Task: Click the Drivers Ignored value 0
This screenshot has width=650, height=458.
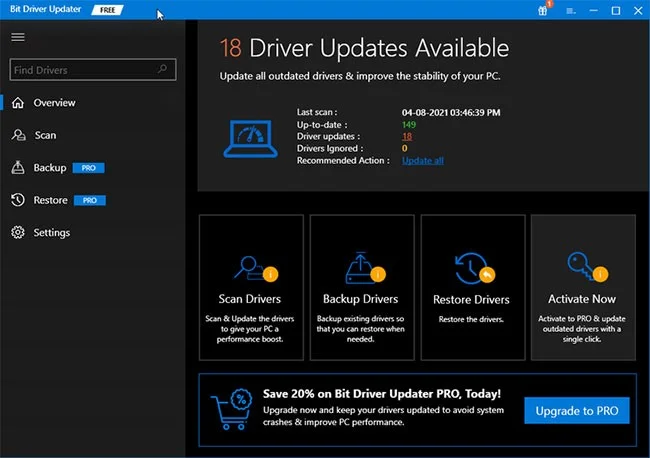Action: coord(405,148)
